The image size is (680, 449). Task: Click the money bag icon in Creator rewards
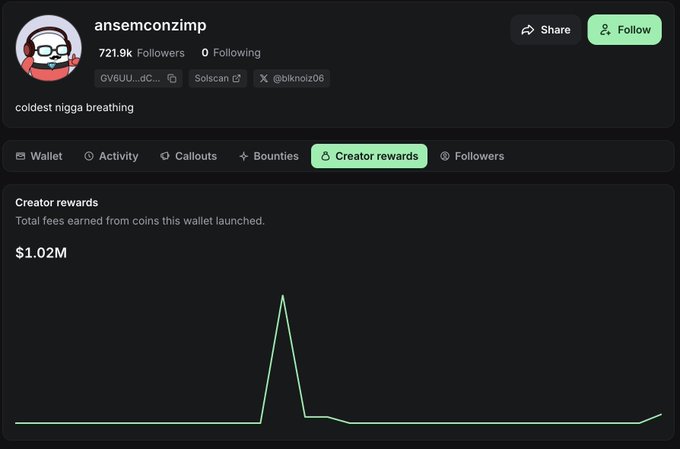click(x=325, y=156)
